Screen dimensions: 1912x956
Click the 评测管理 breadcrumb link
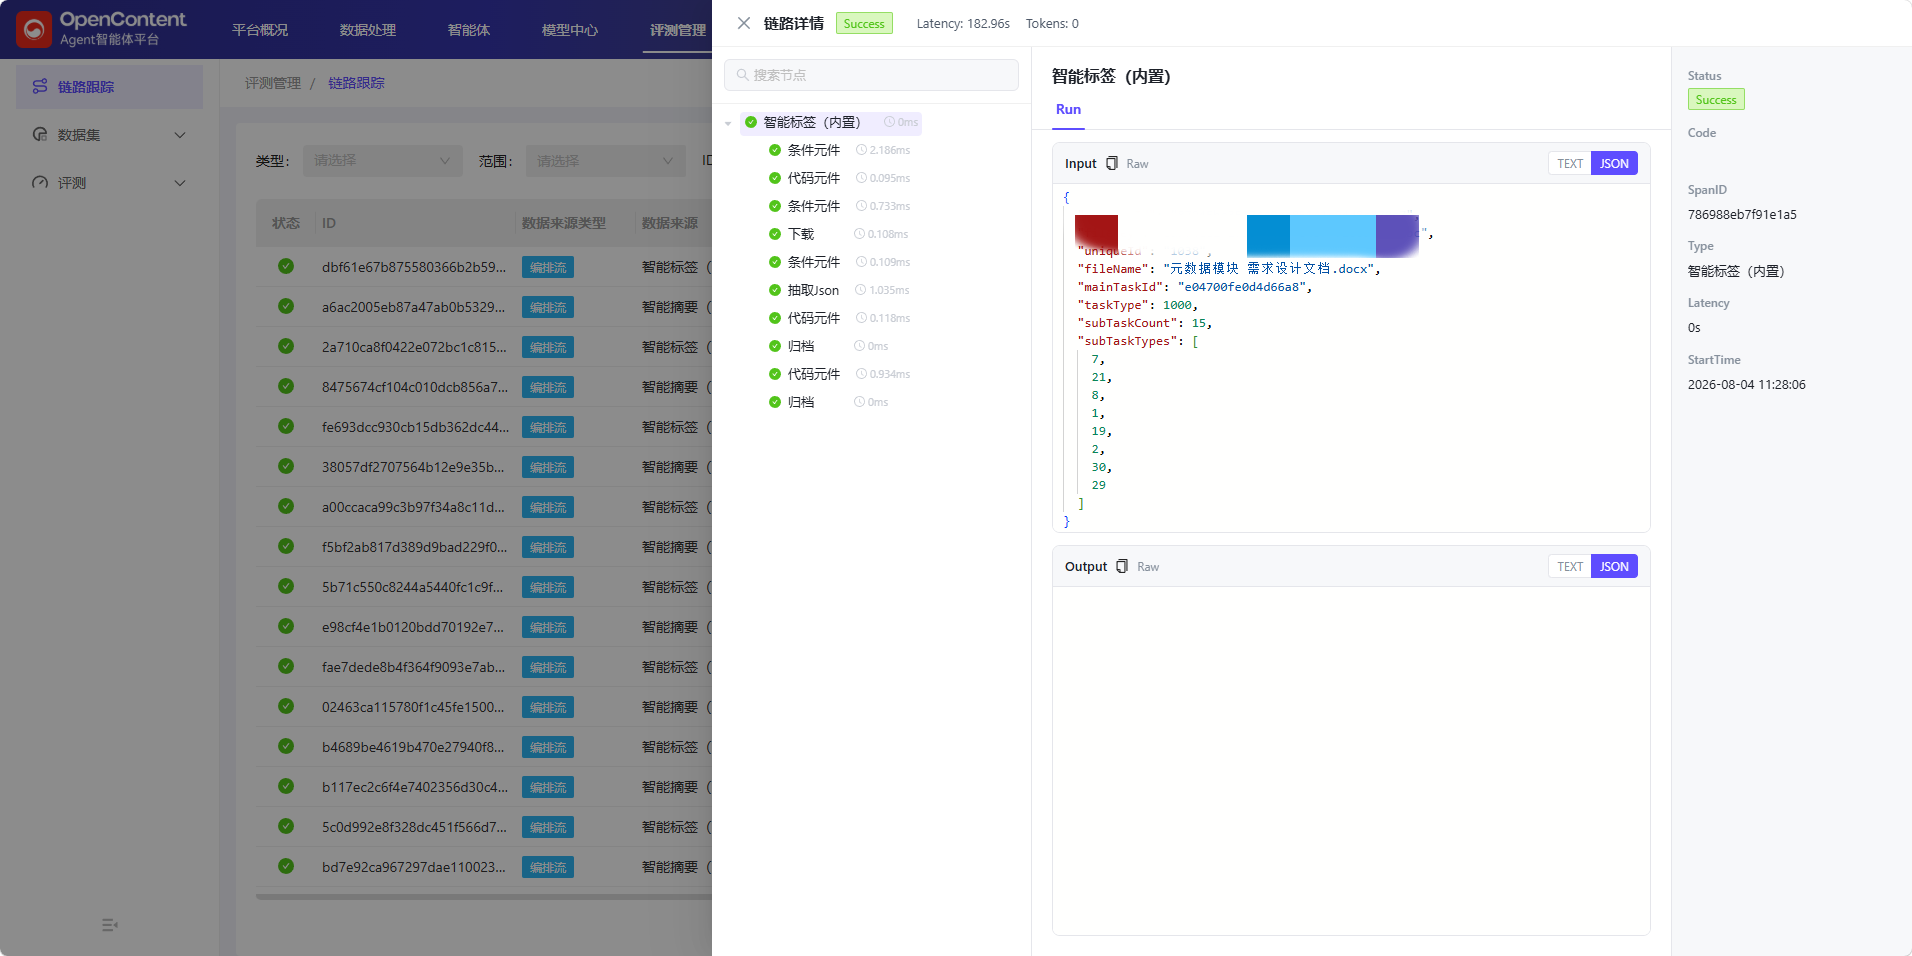(273, 83)
